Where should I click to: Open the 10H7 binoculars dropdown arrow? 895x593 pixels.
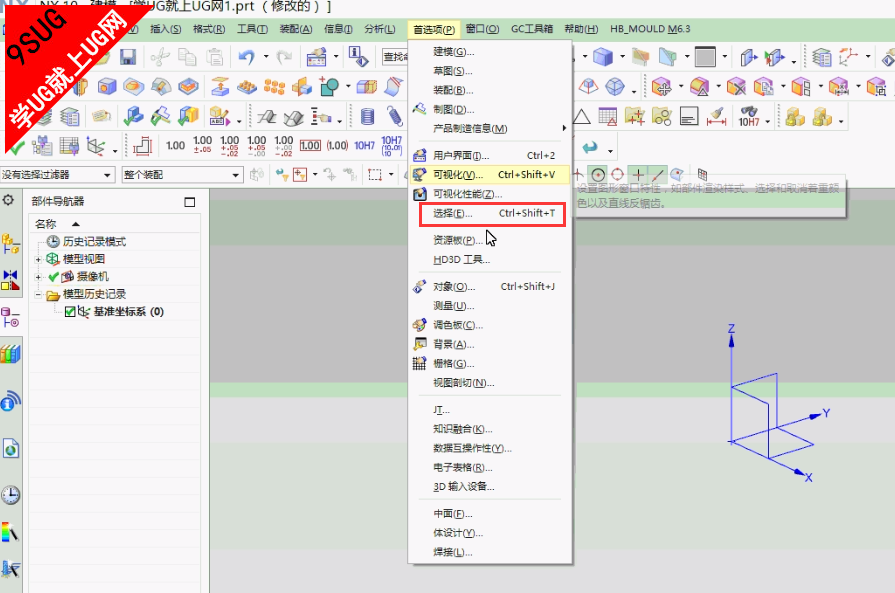(x=768, y=121)
